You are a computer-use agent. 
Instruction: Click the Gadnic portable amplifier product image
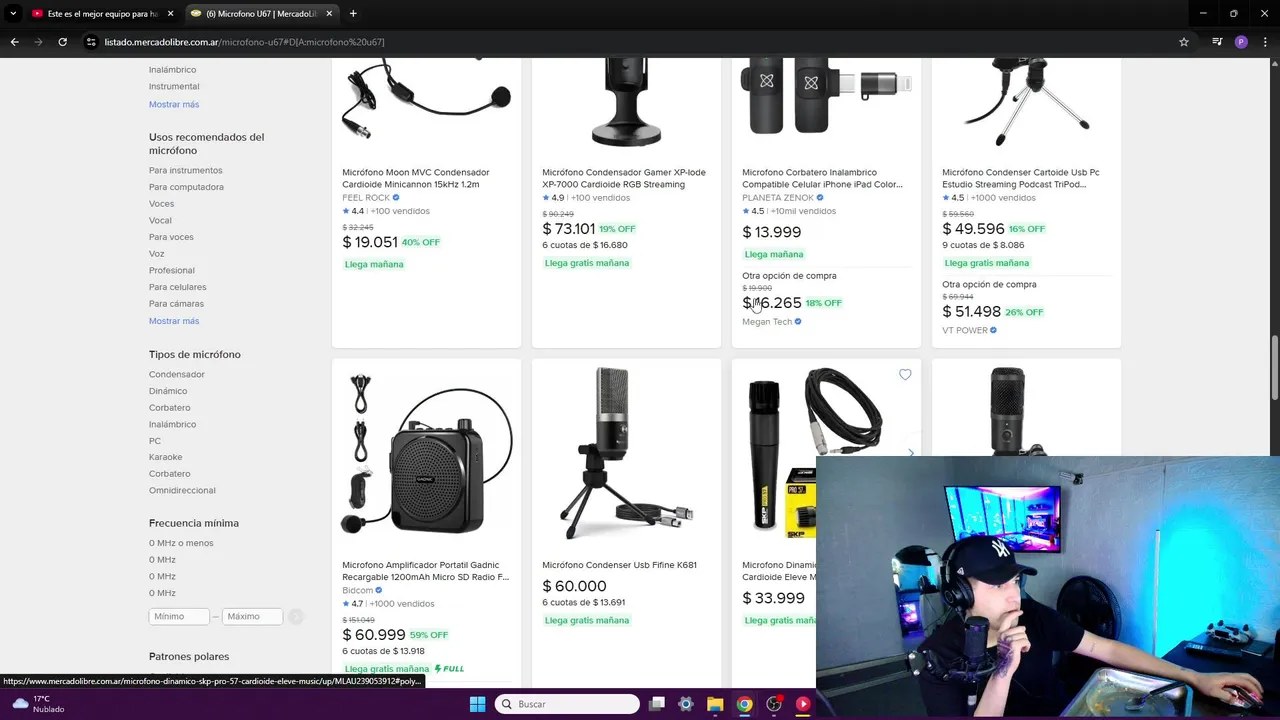(x=426, y=454)
